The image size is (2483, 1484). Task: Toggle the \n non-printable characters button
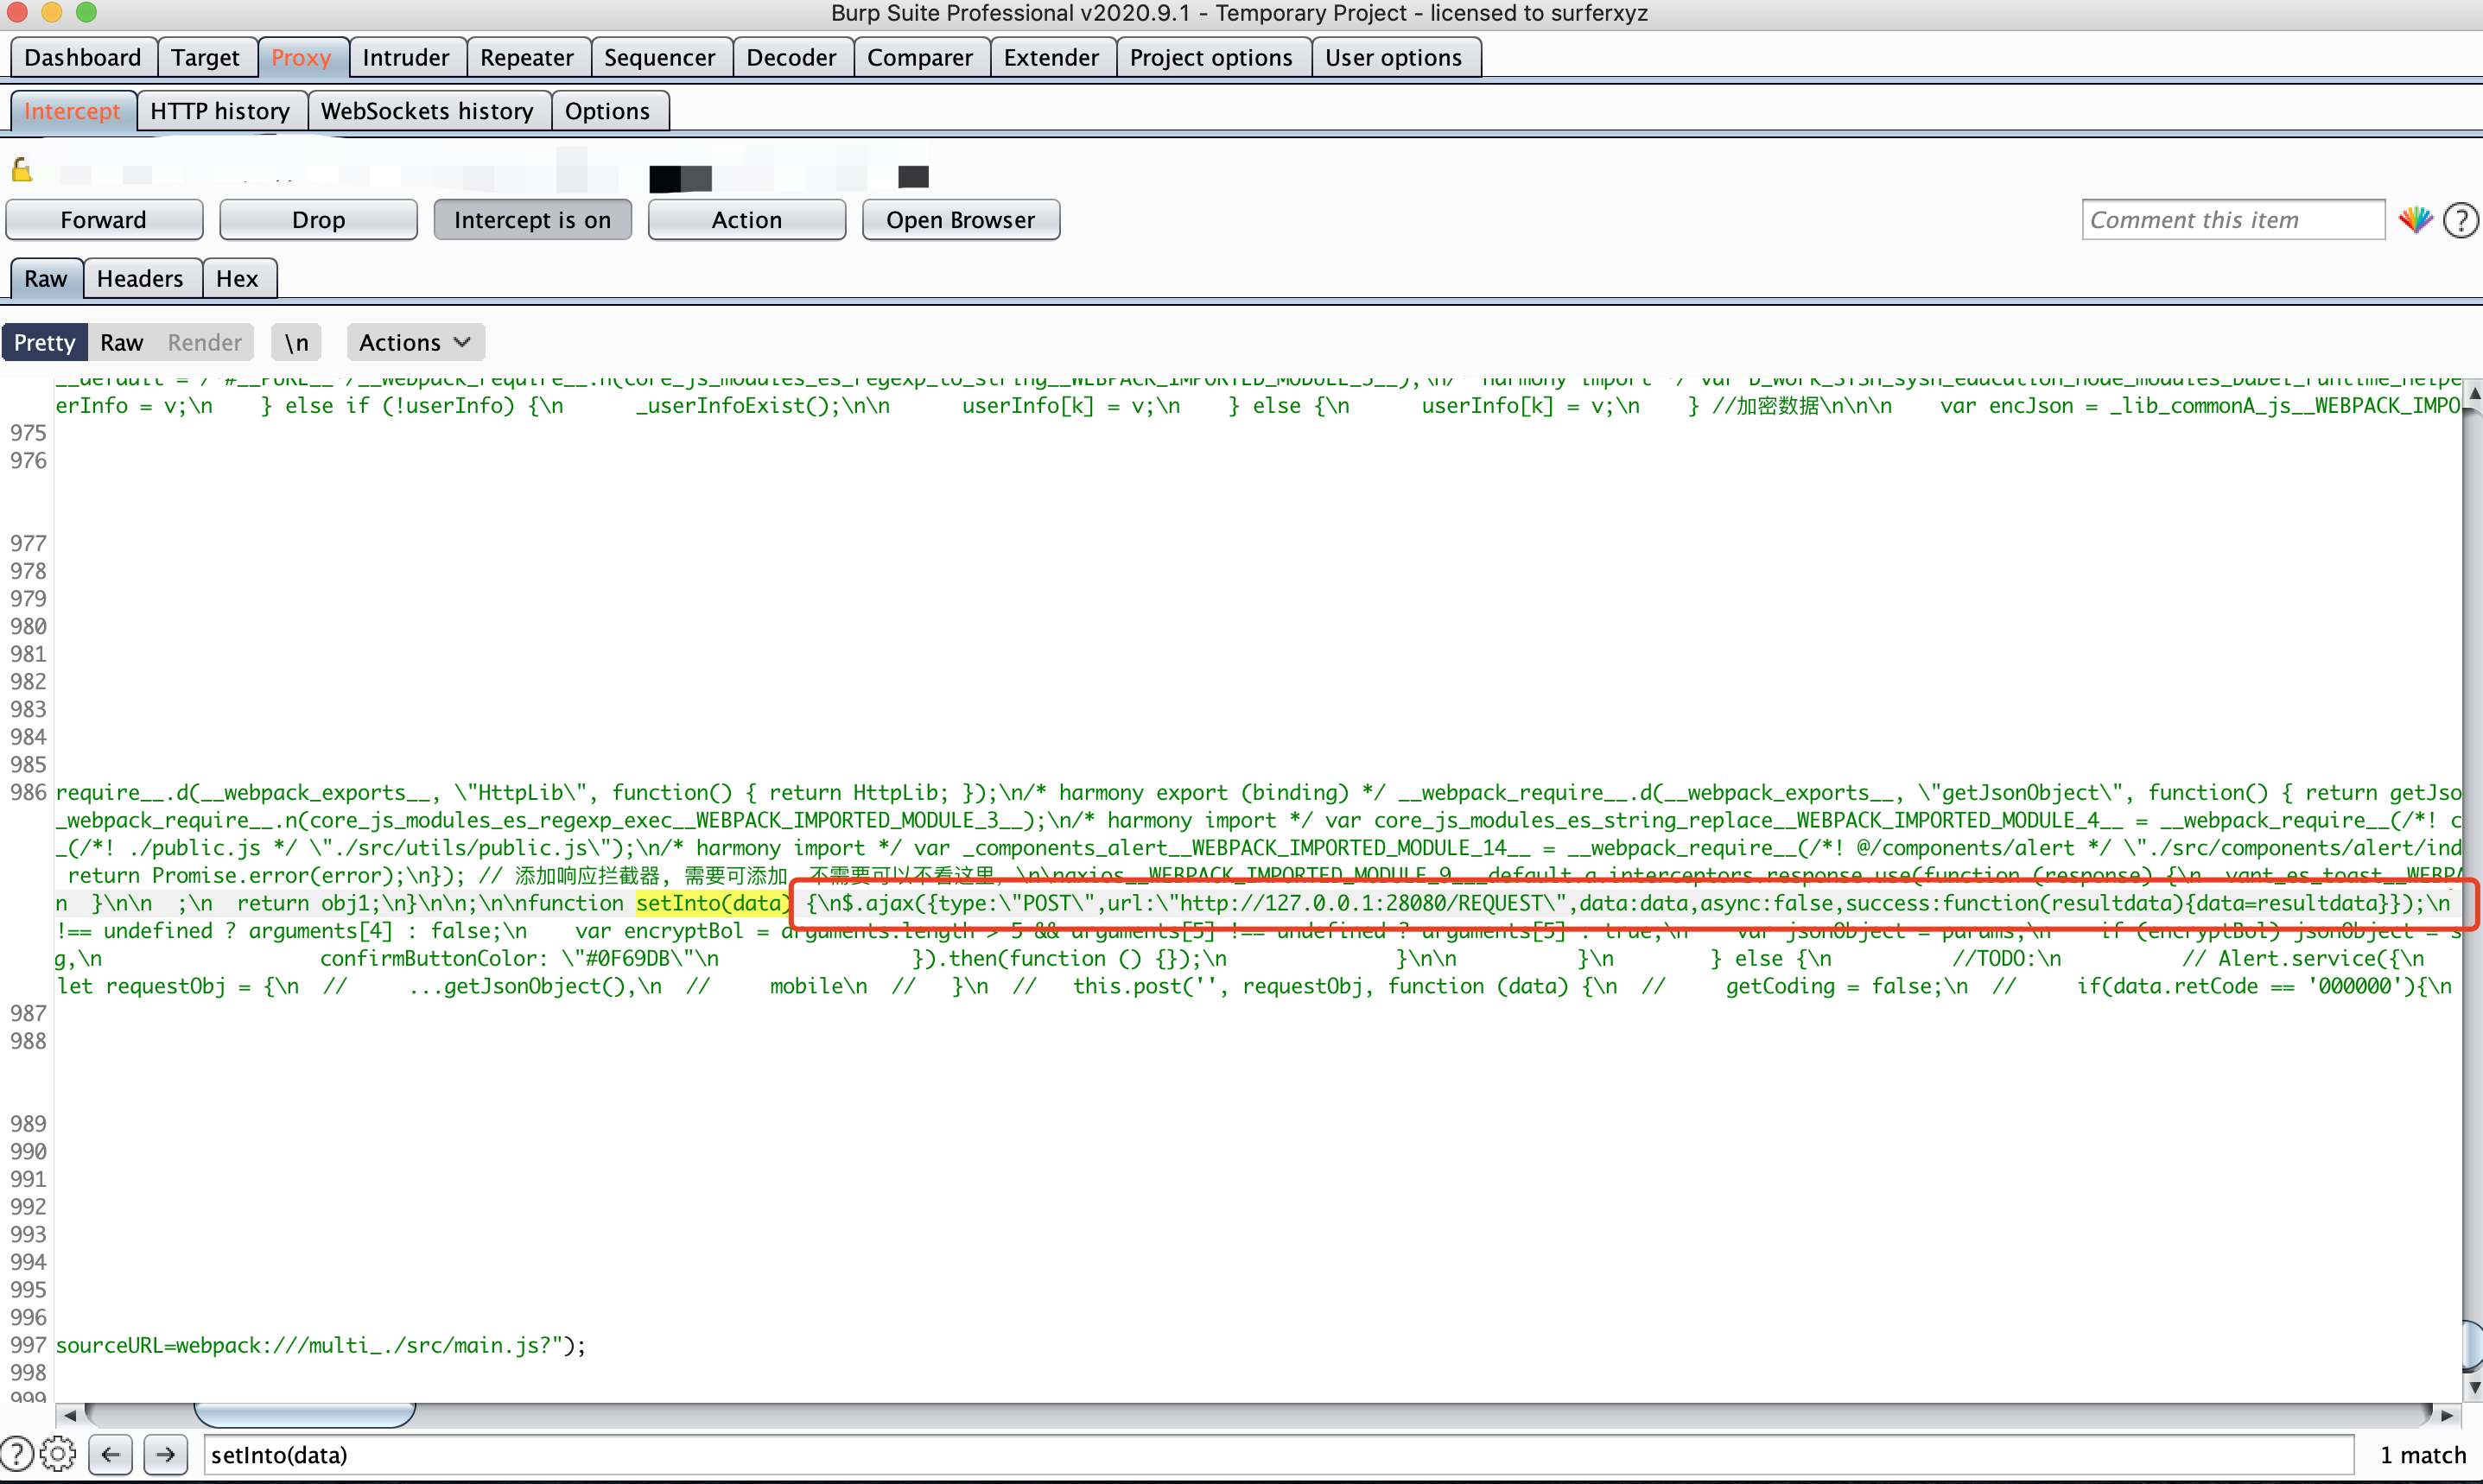296,343
